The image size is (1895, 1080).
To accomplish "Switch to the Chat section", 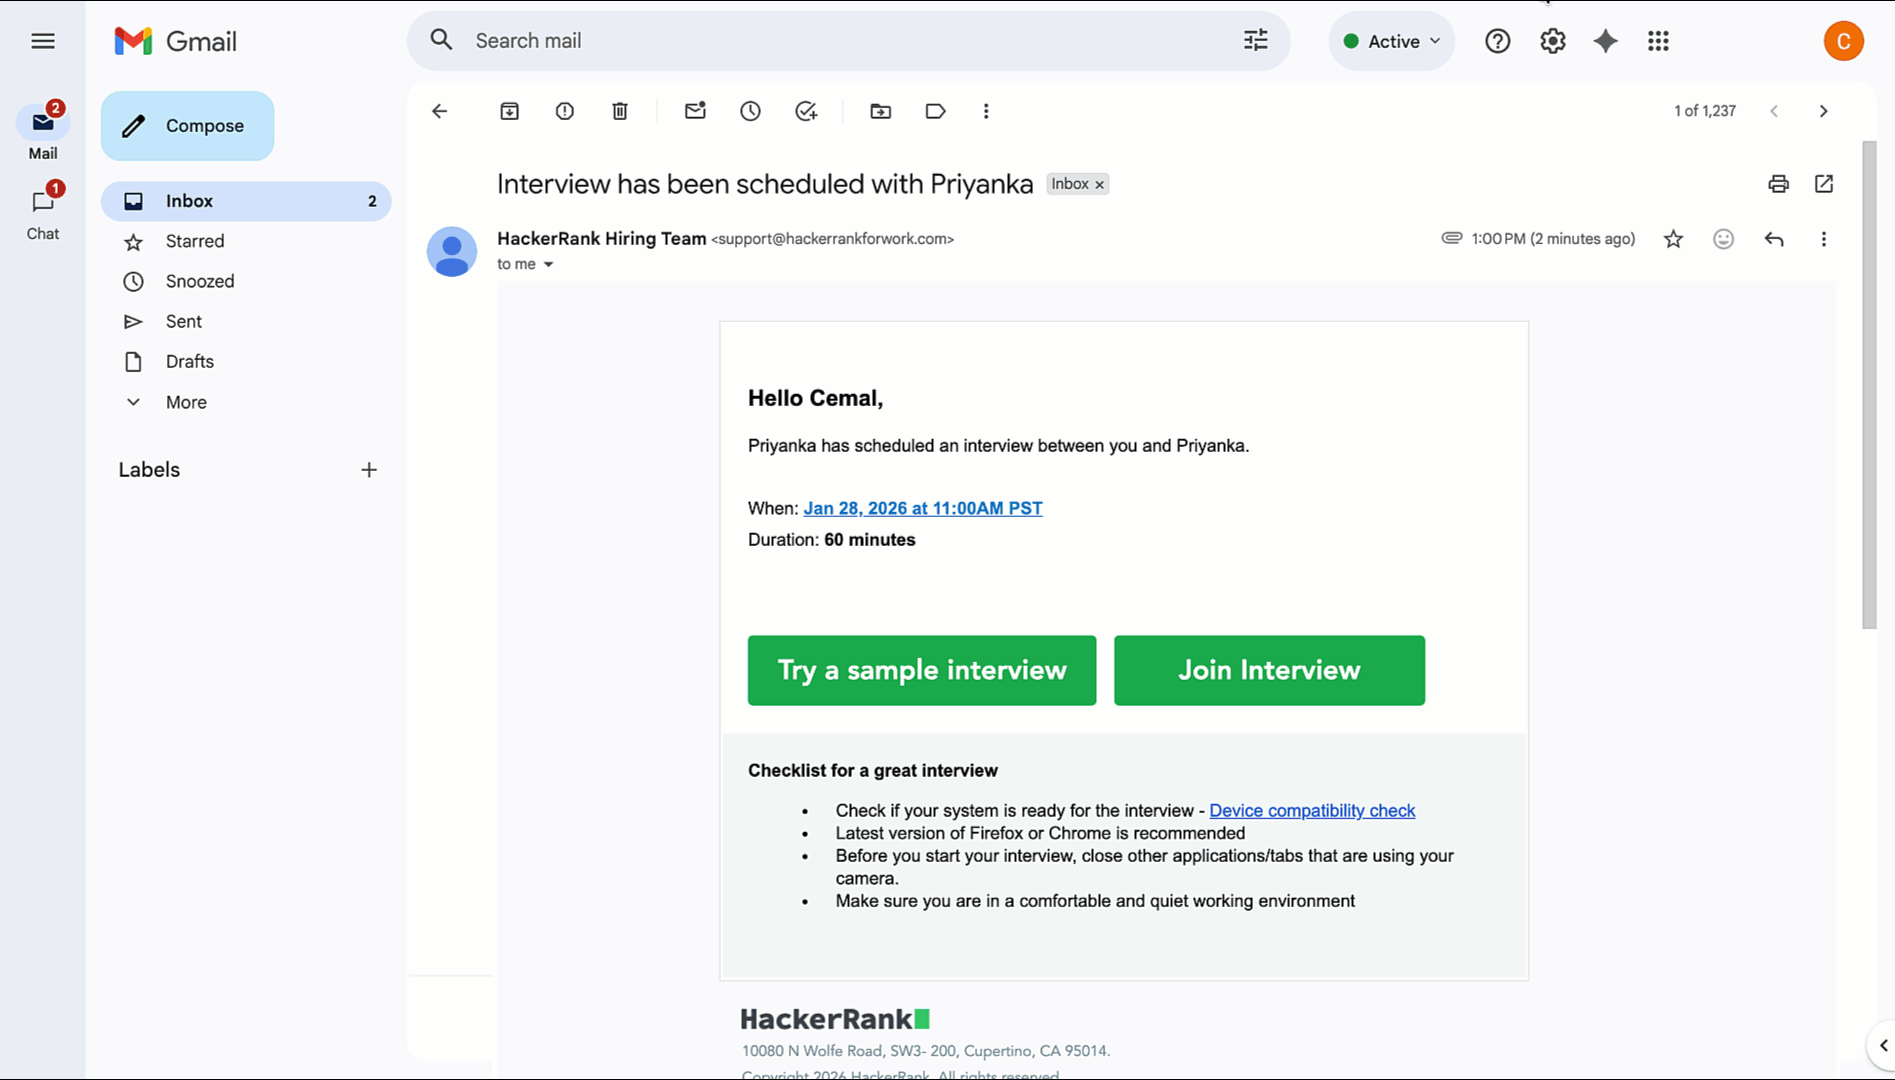I will (x=43, y=211).
